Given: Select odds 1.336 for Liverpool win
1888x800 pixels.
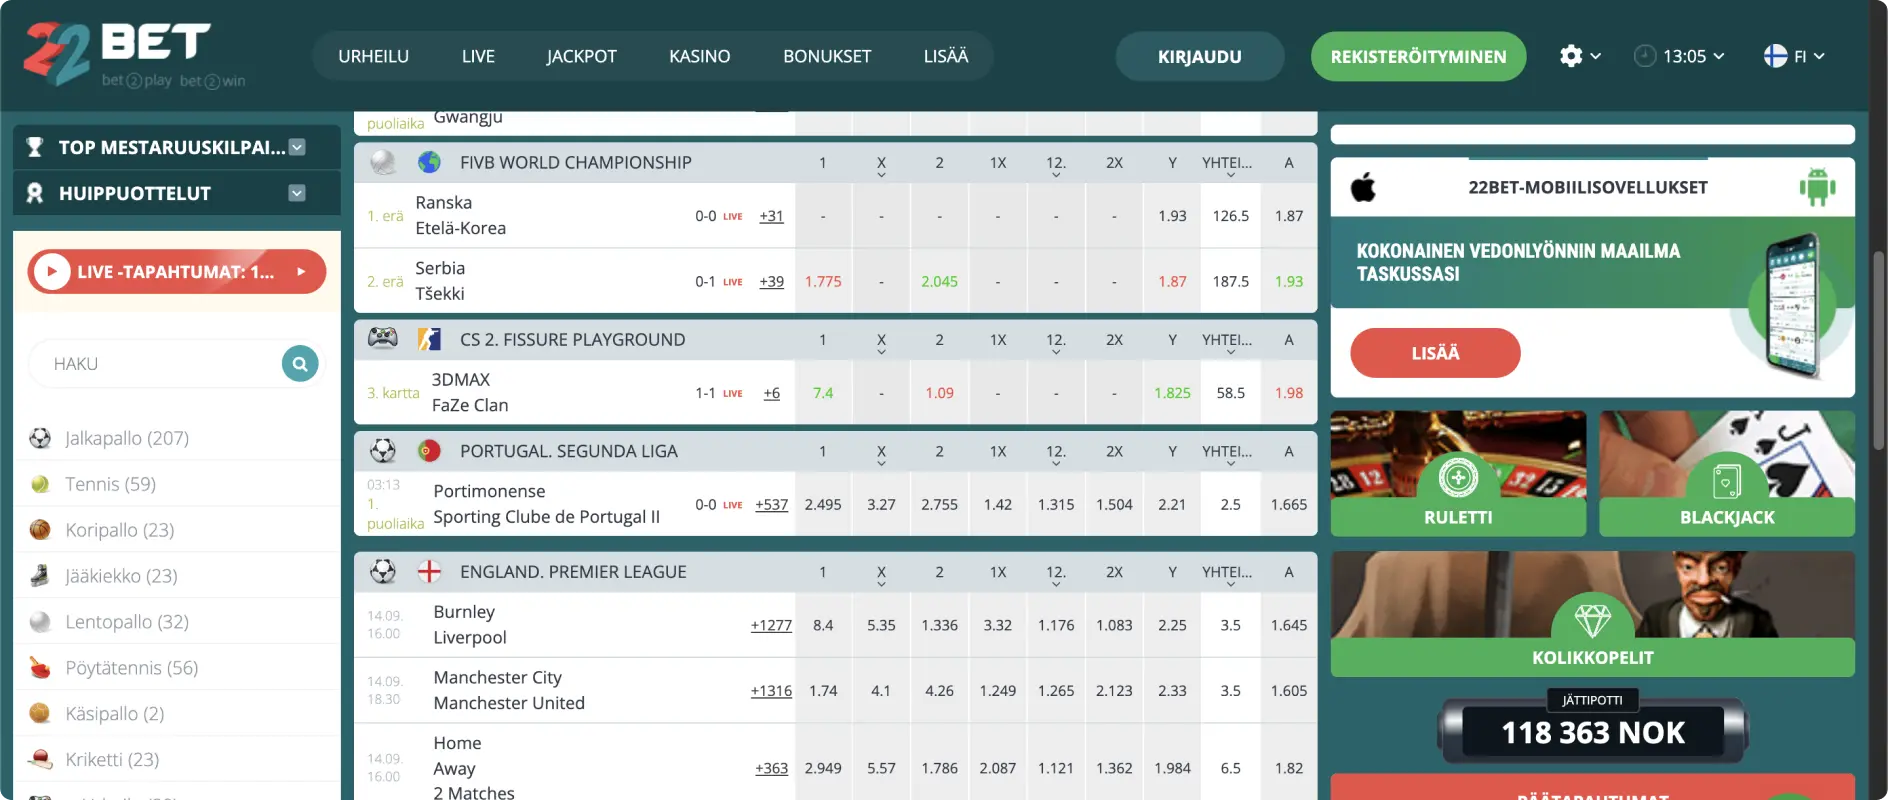Looking at the screenshot, I should coord(939,625).
